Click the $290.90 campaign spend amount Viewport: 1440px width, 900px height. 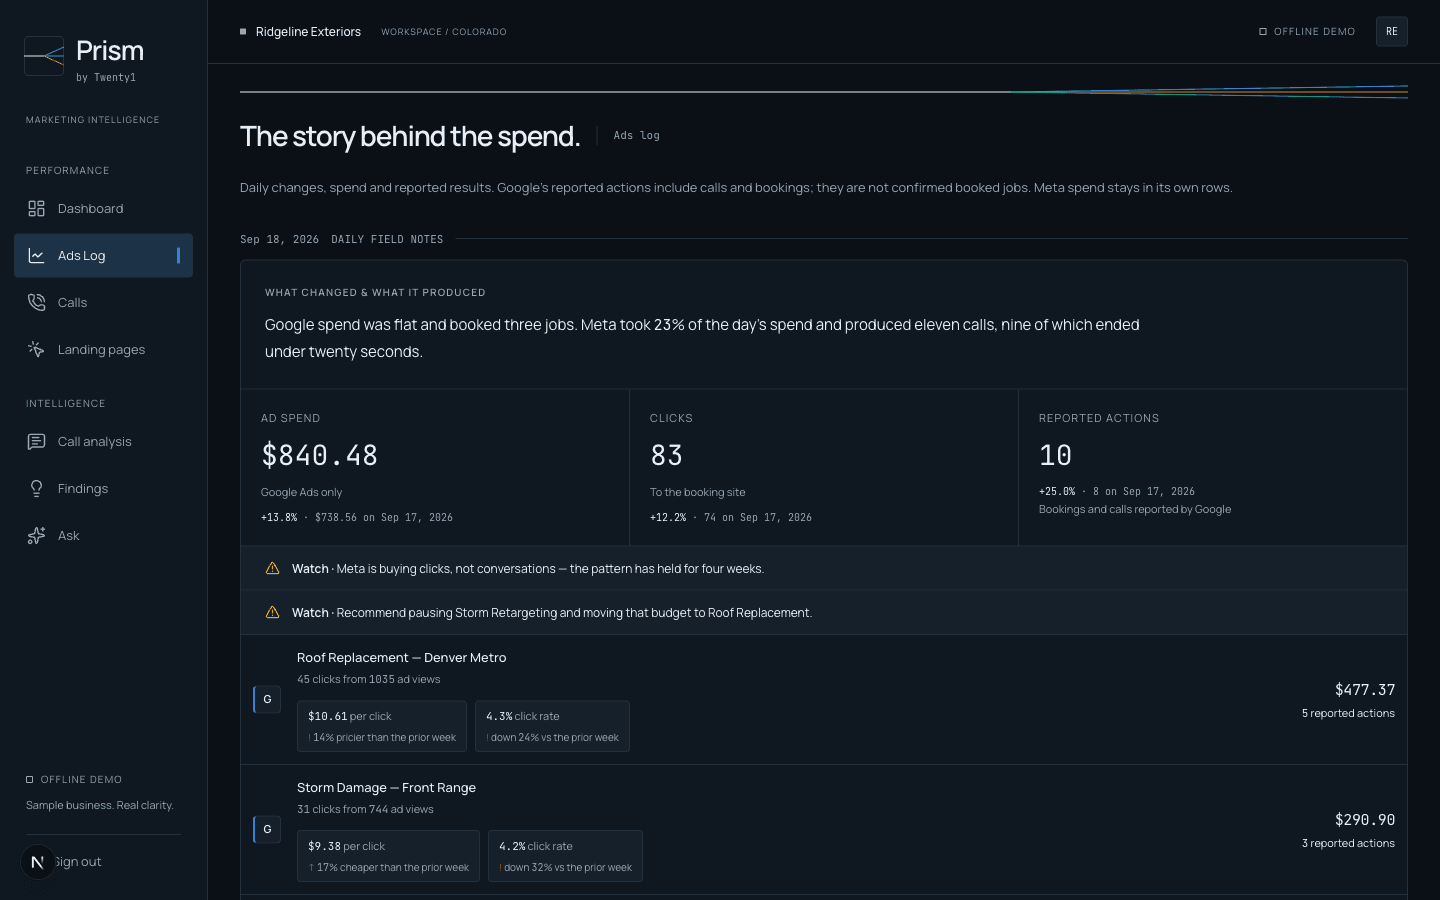click(1365, 820)
